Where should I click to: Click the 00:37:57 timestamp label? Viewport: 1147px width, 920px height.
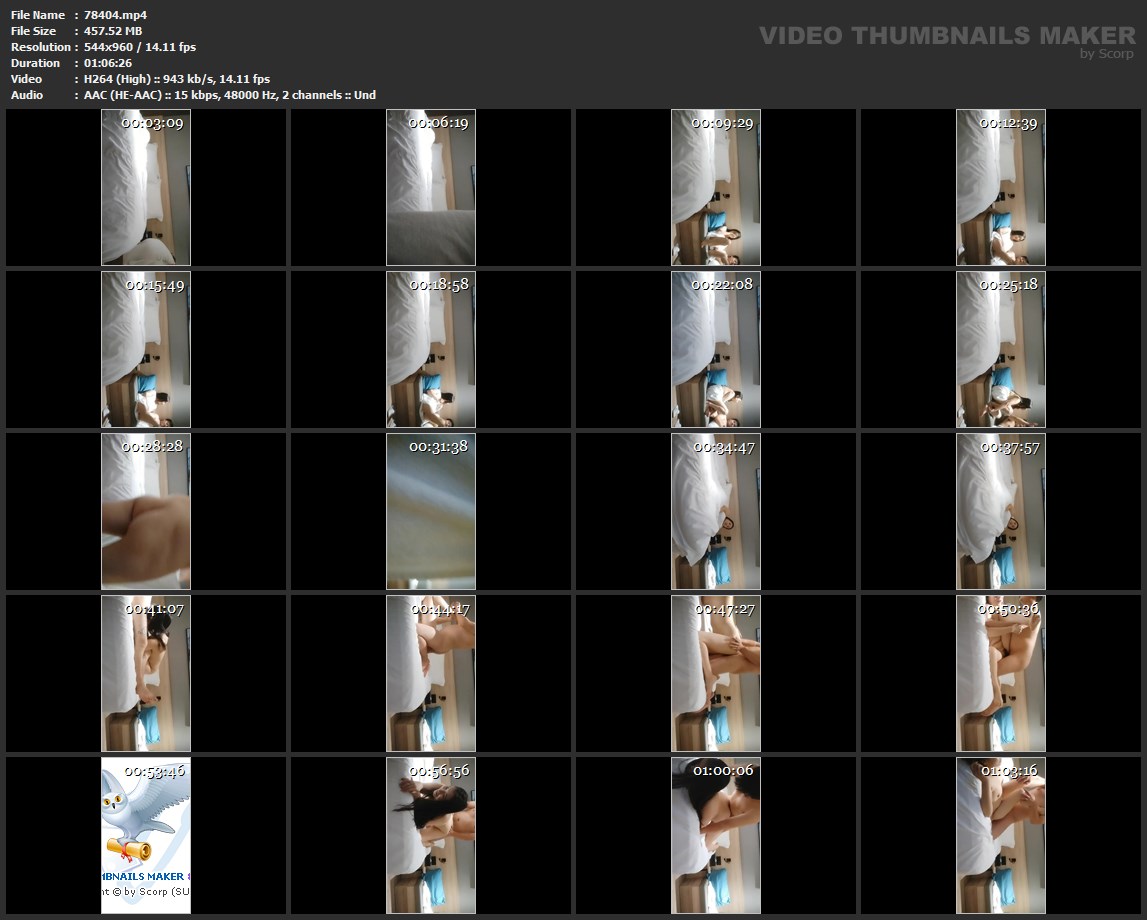tap(1009, 447)
